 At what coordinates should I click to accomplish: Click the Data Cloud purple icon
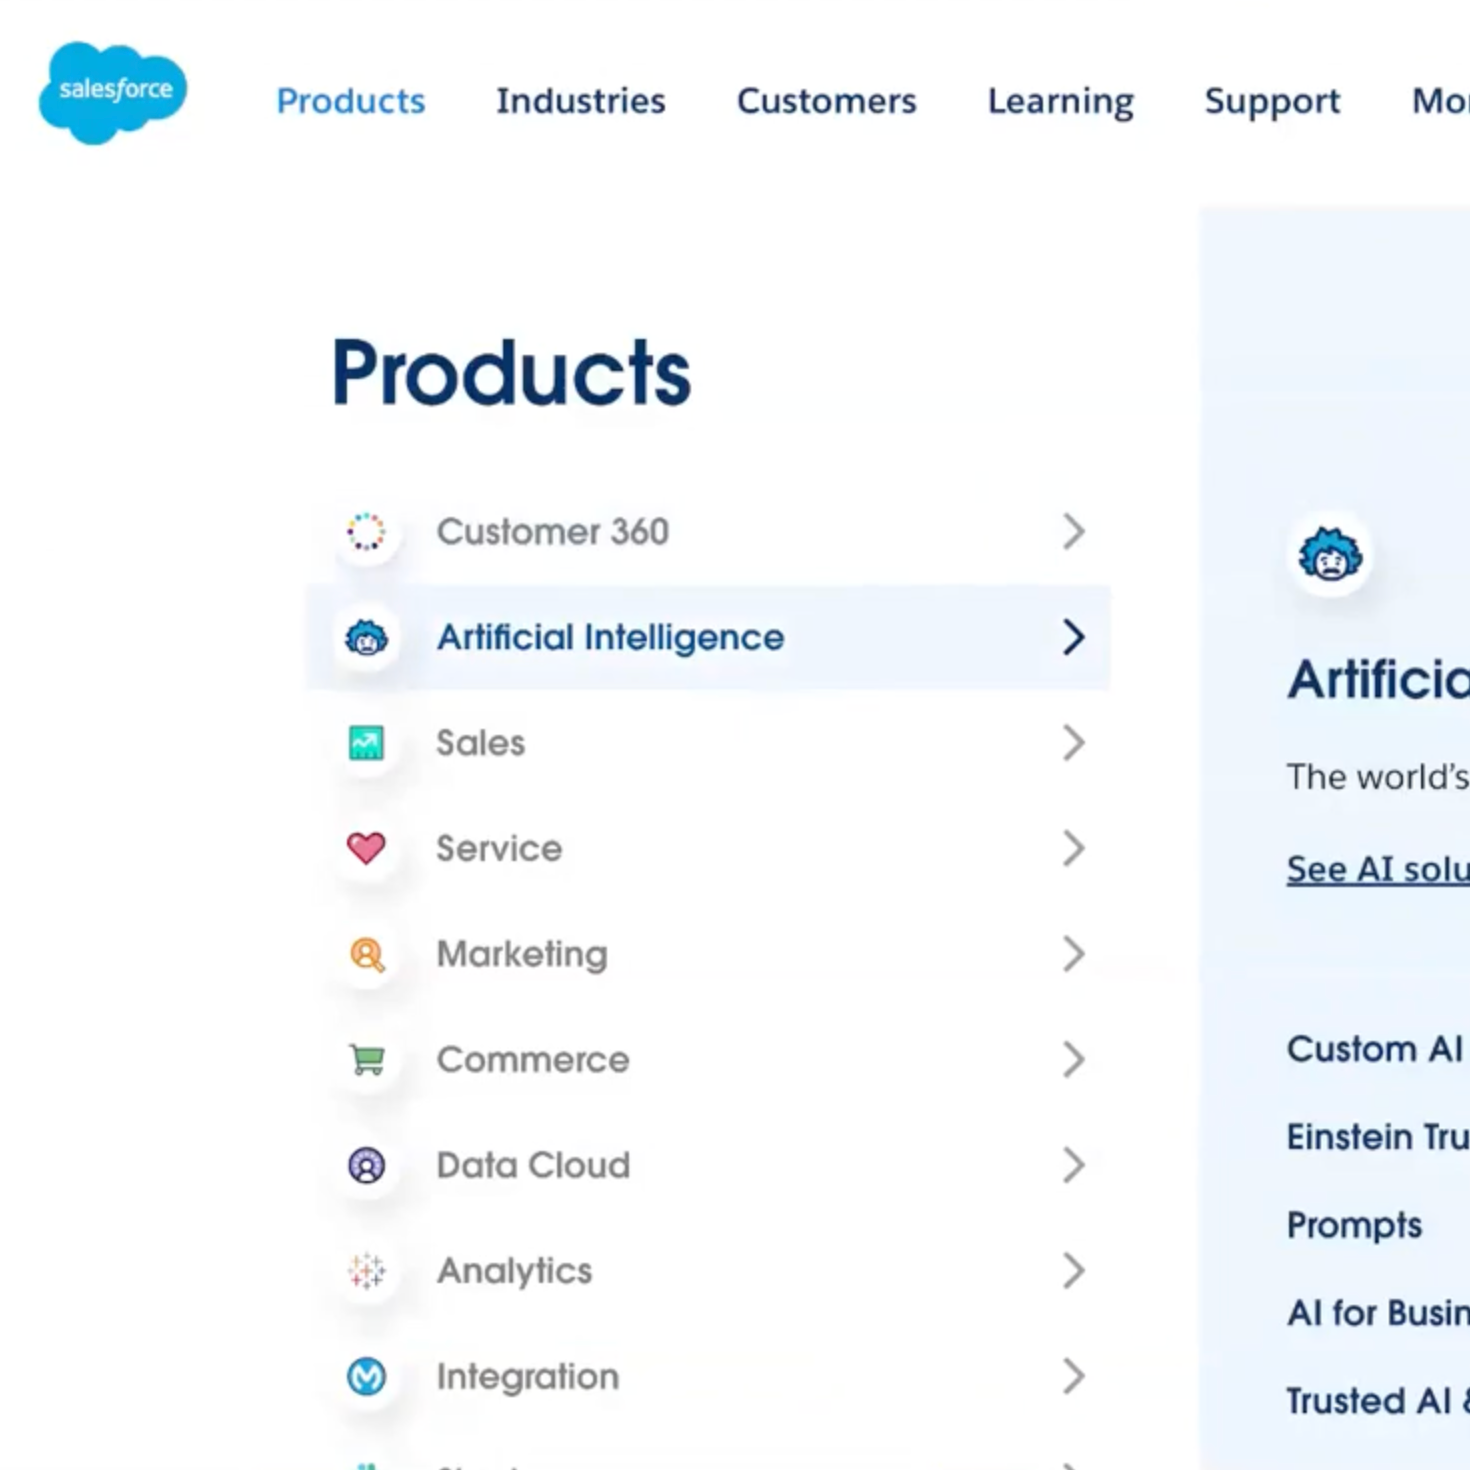[x=366, y=1166]
